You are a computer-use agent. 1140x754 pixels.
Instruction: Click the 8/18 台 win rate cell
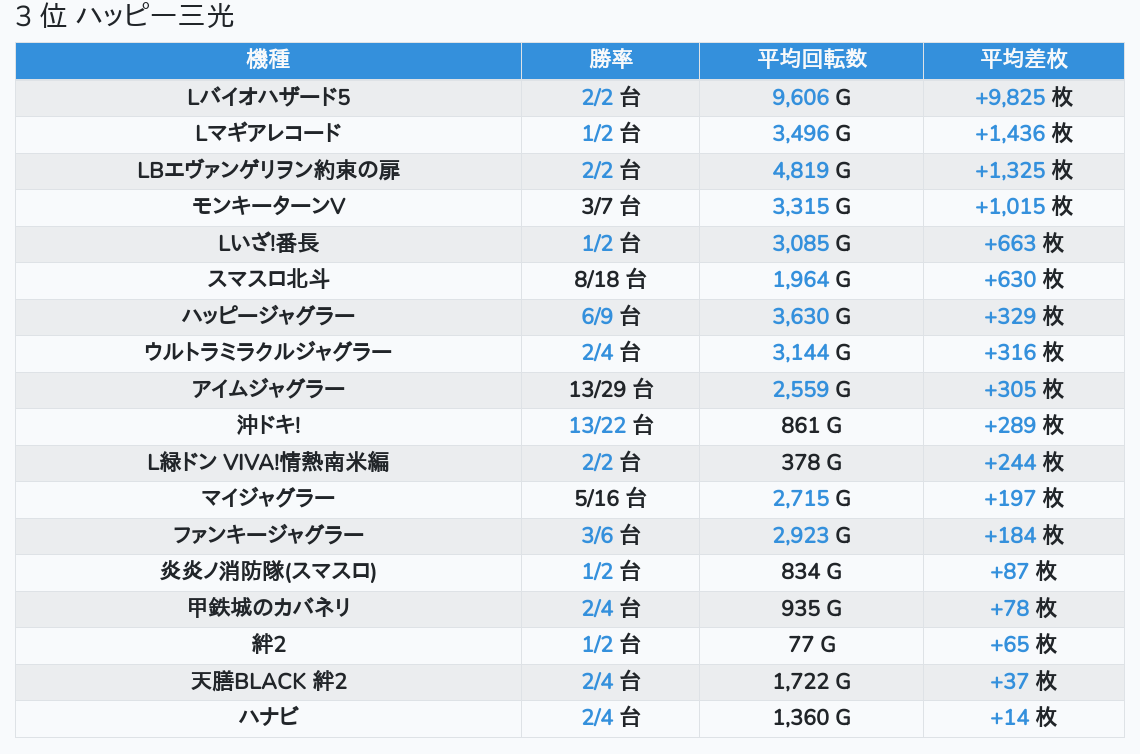[x=611, y=280]
